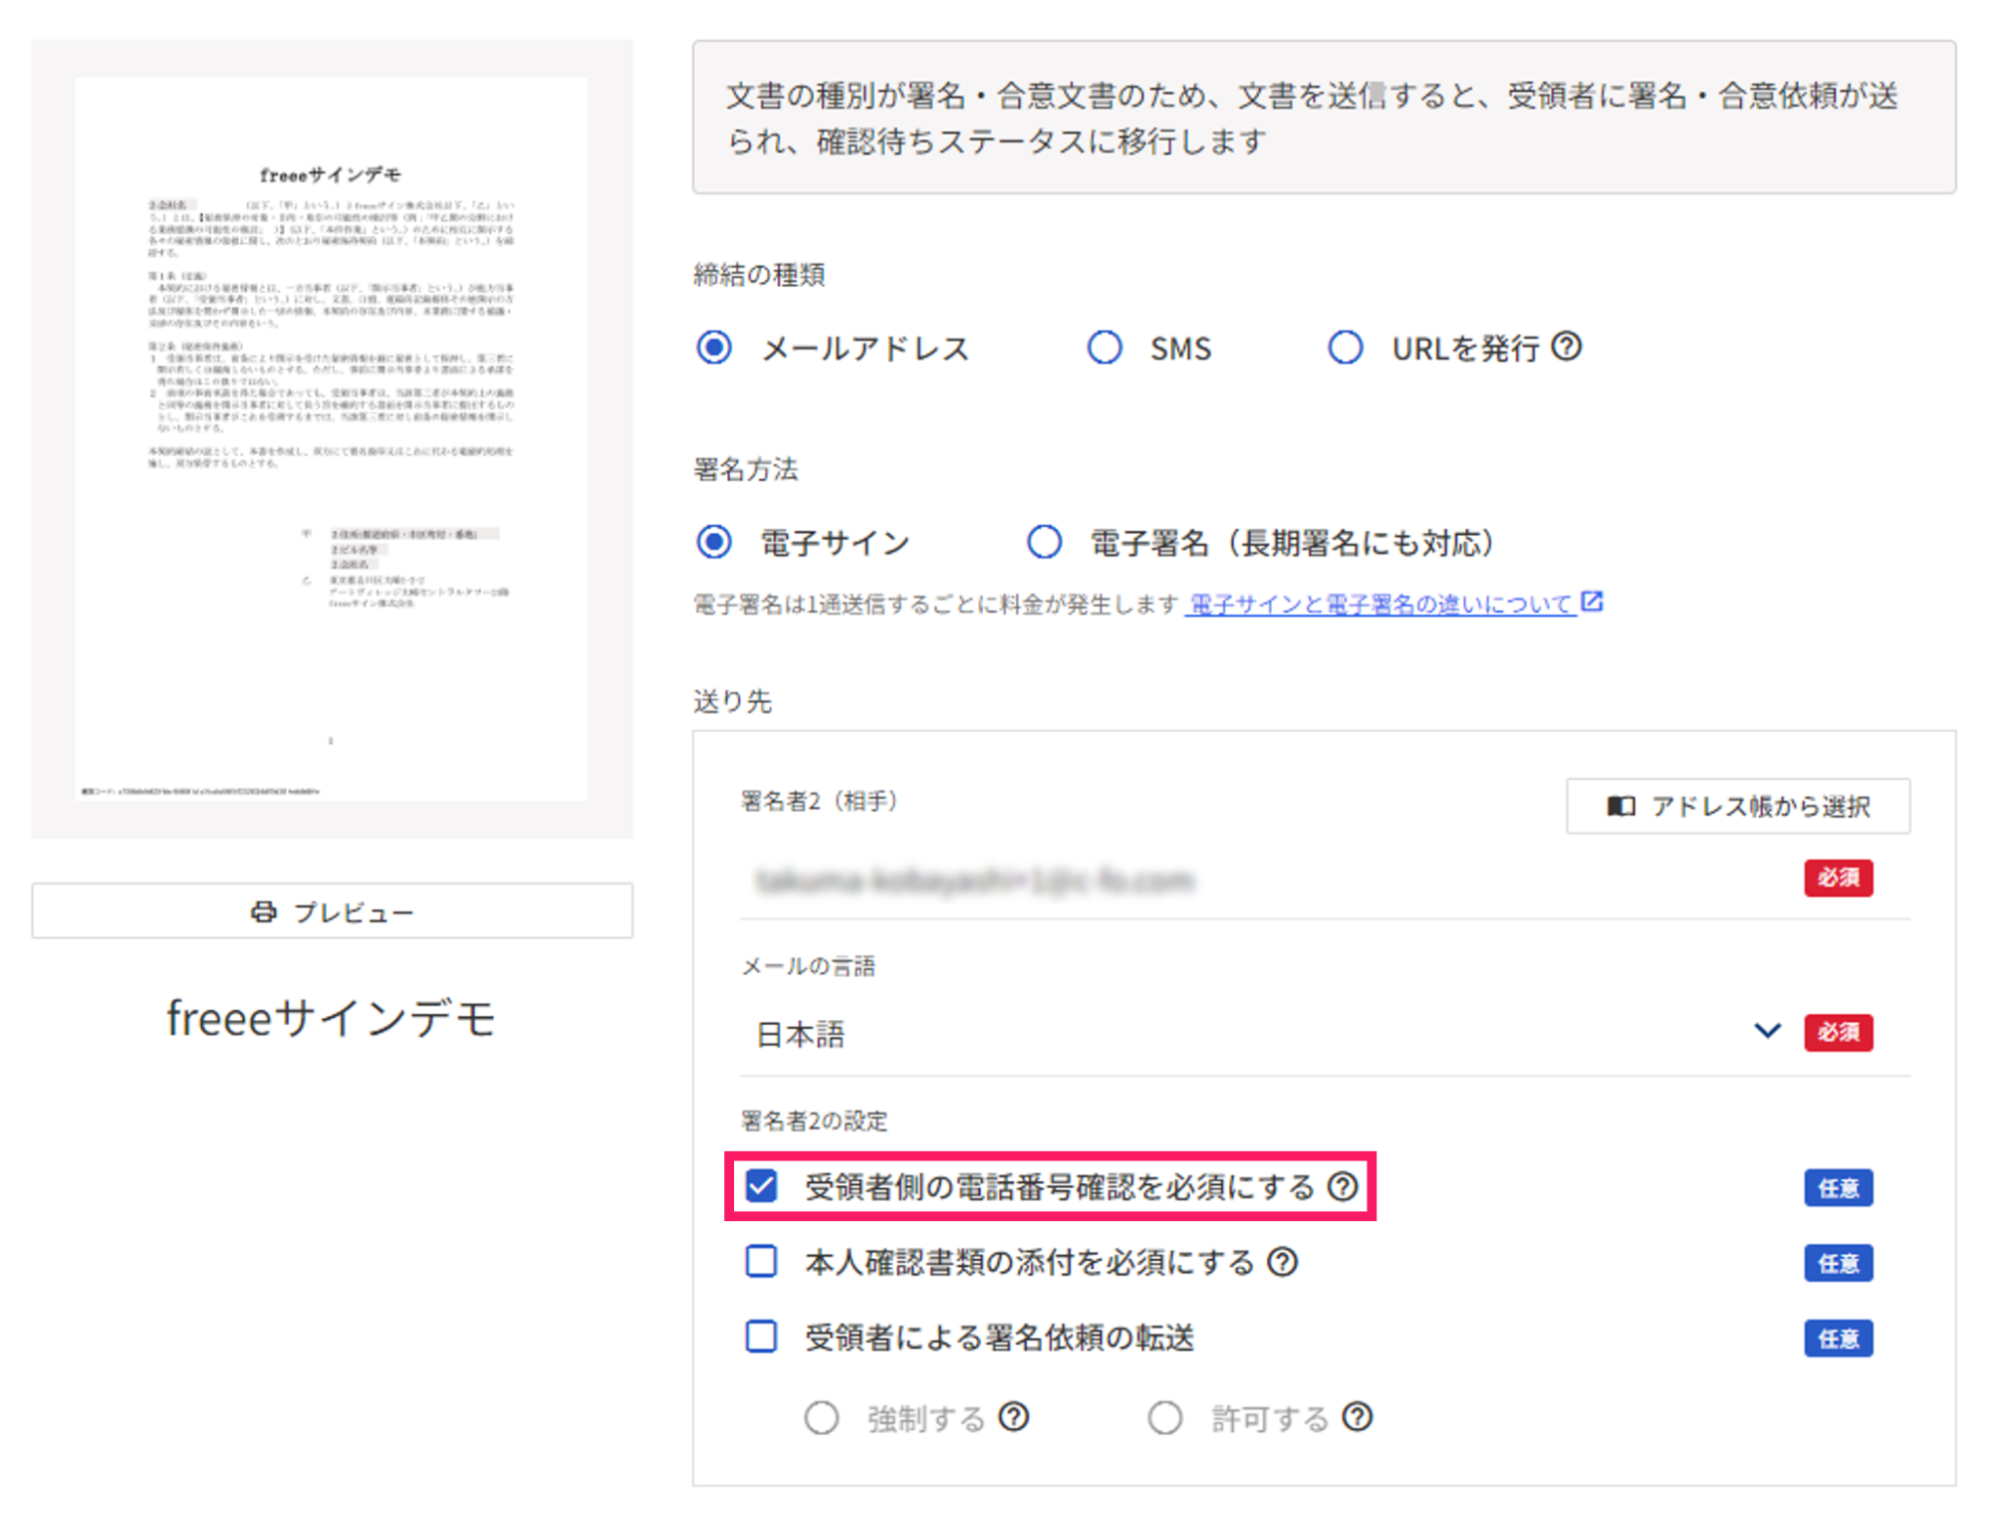The height and width of the screenshot is (1527, 1999).
Task: Click the 必須 badge next to 日本語
Action: coord(1838,1032)
